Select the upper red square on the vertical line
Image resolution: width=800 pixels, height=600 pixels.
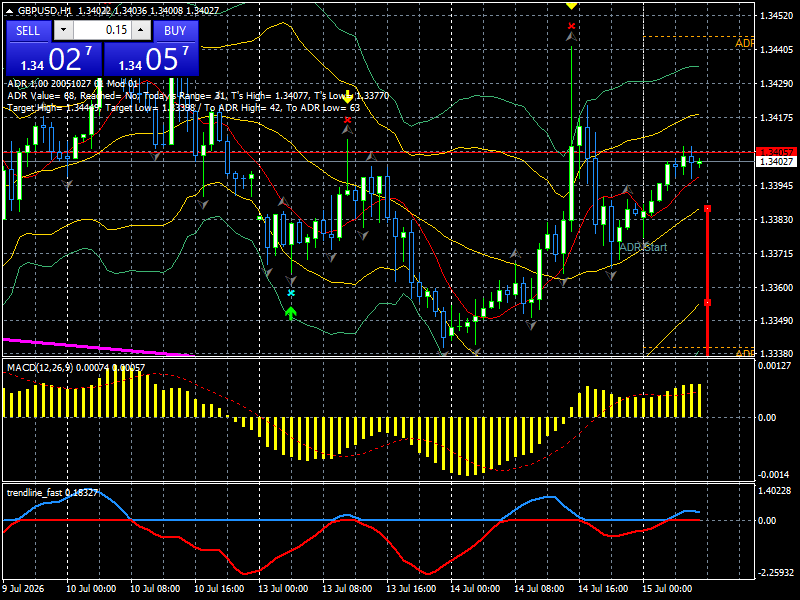707,209
